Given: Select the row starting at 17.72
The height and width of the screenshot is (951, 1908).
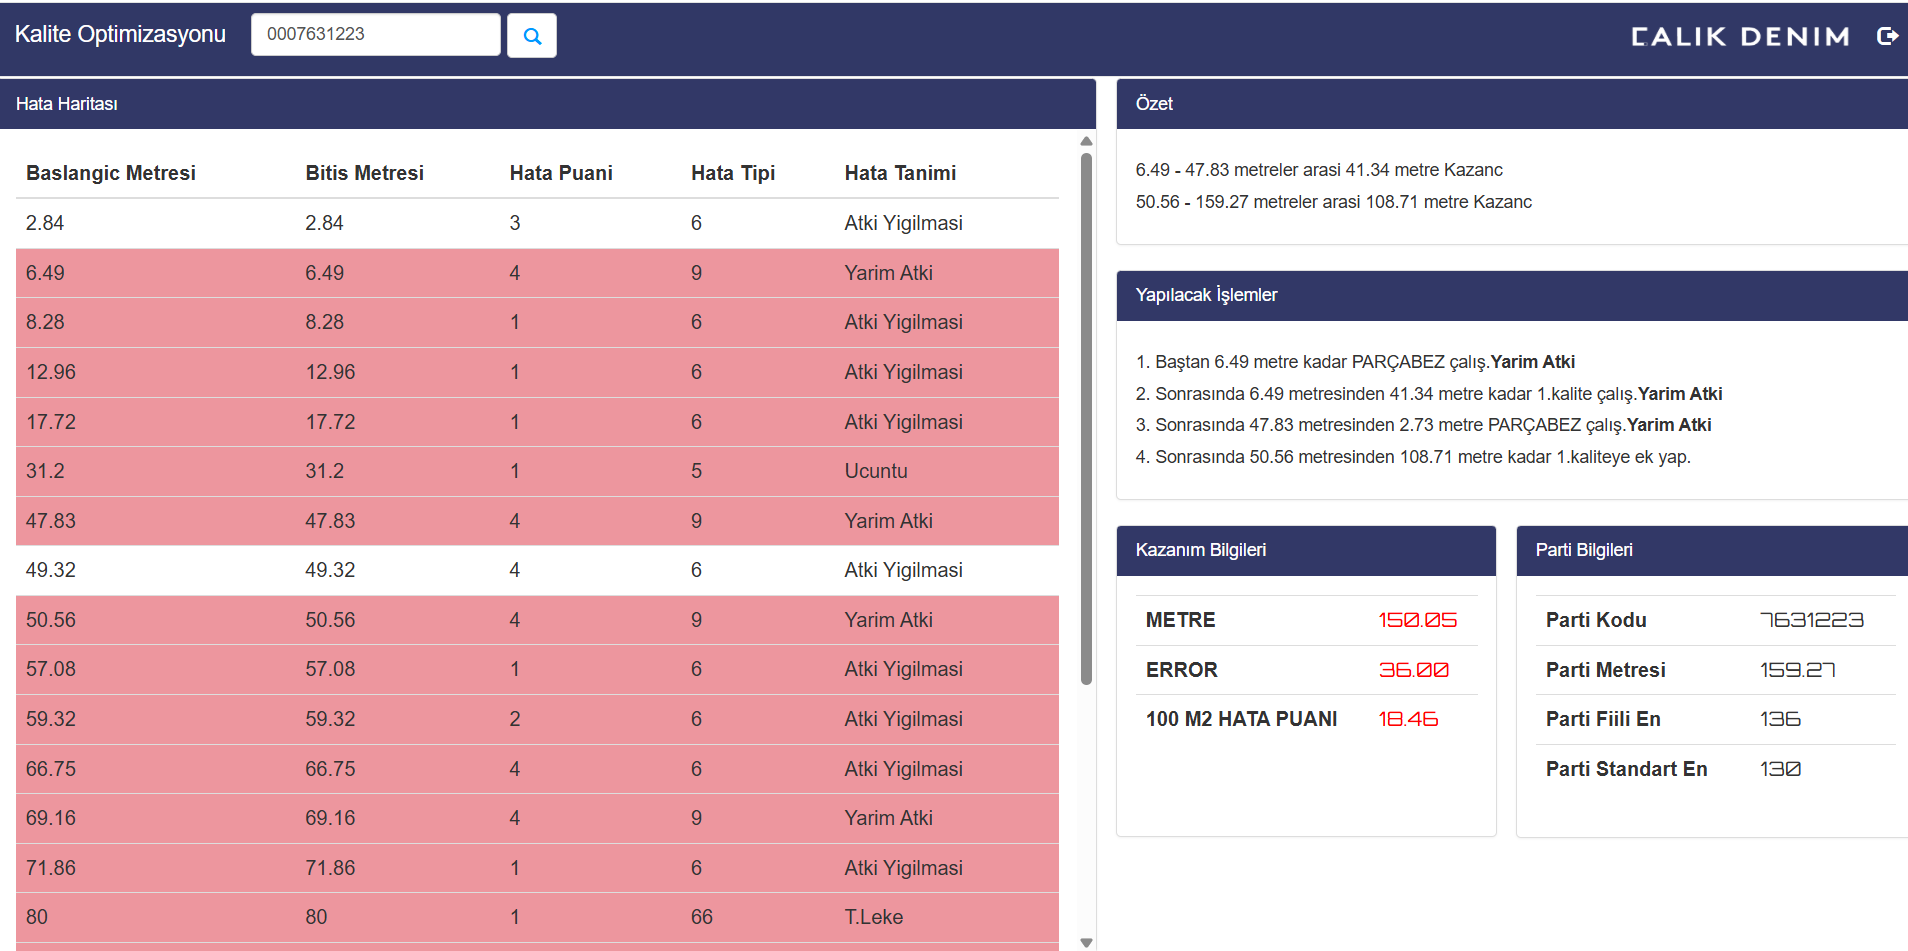Looking at the screenshot, I should tap(537, 422).
